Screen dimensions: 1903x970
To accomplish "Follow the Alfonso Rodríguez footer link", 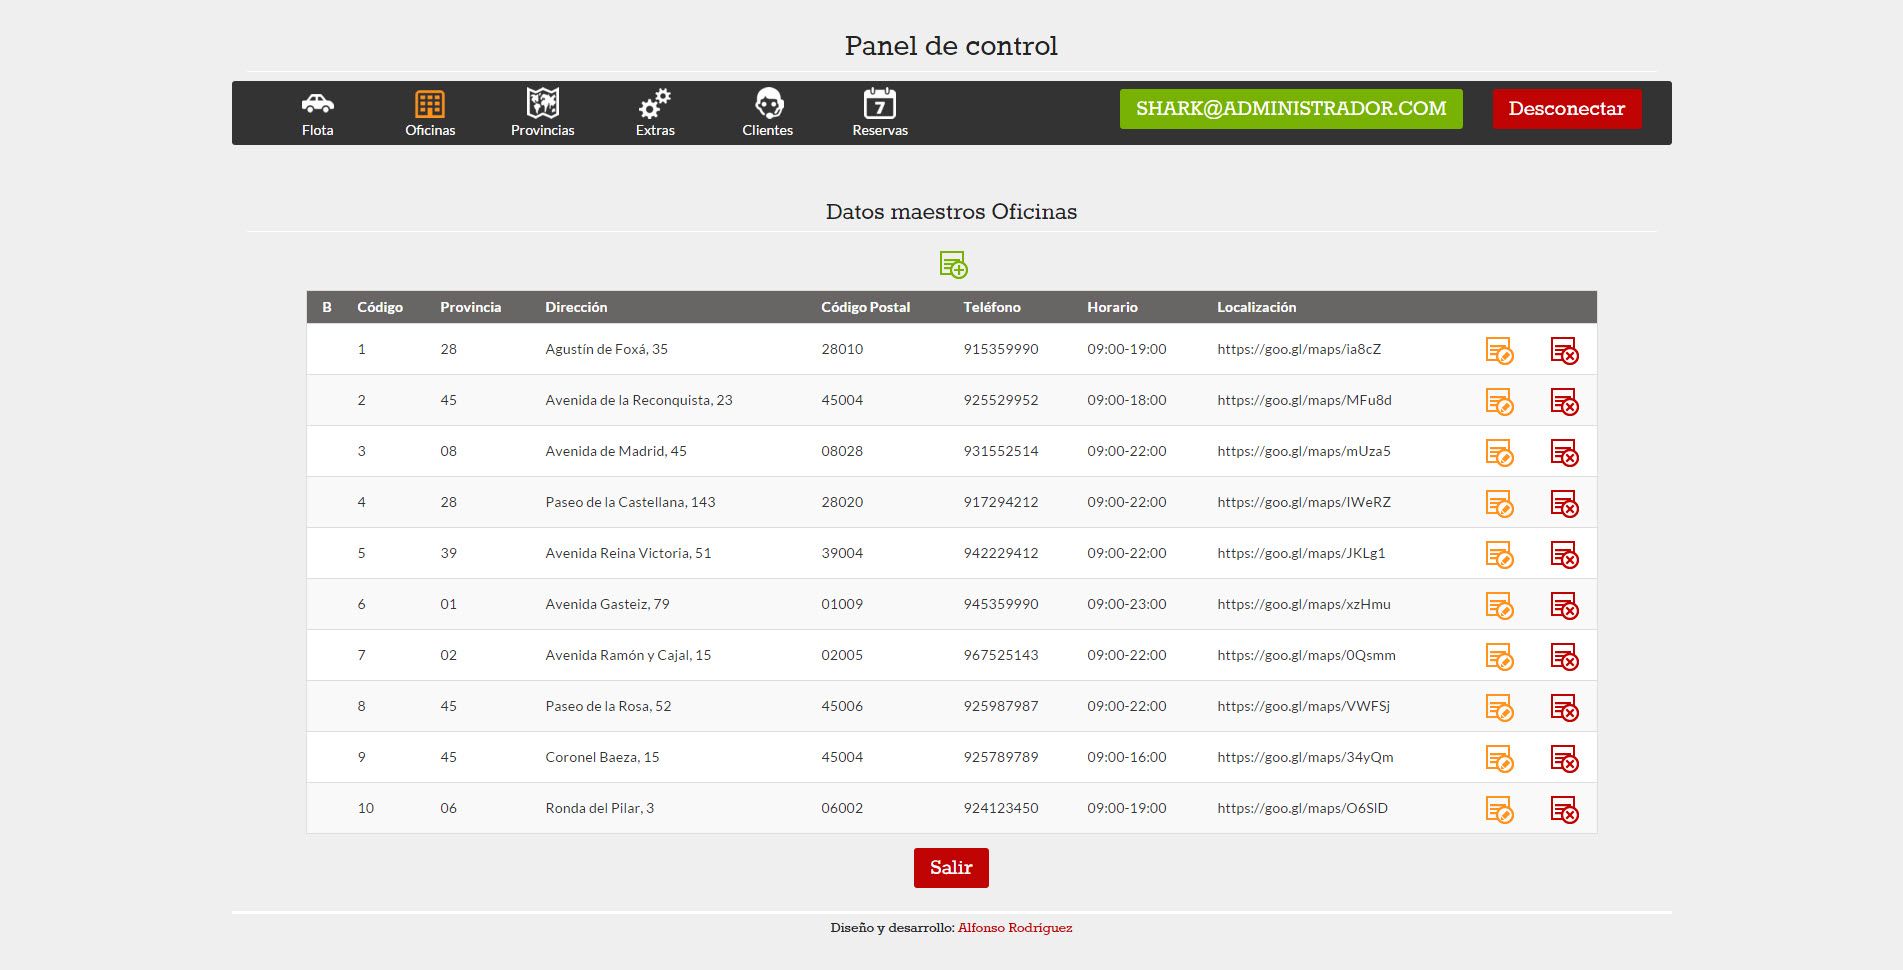I will (x=1014, y=928).
